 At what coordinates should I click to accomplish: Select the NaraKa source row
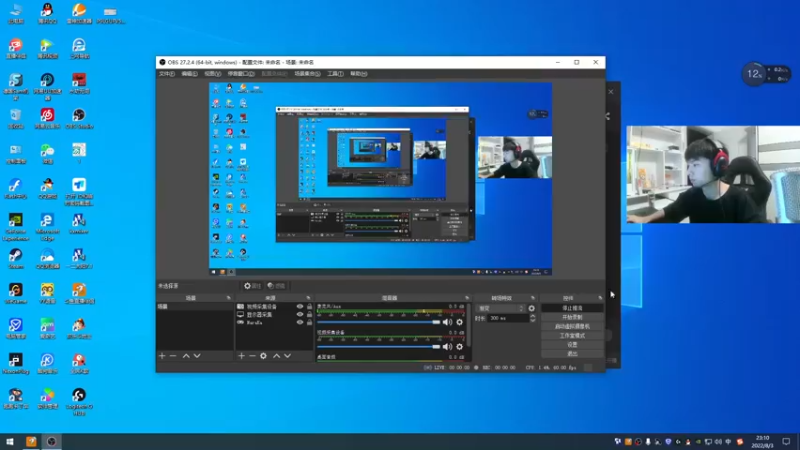coord(275,322)
